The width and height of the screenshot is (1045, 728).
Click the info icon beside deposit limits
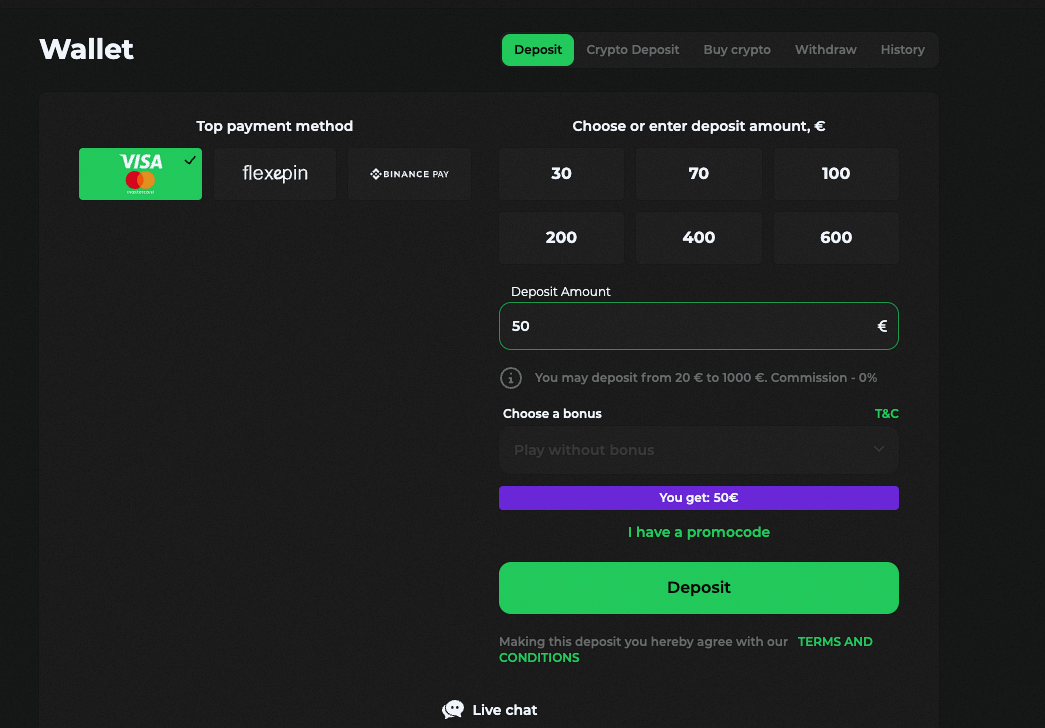511,378
